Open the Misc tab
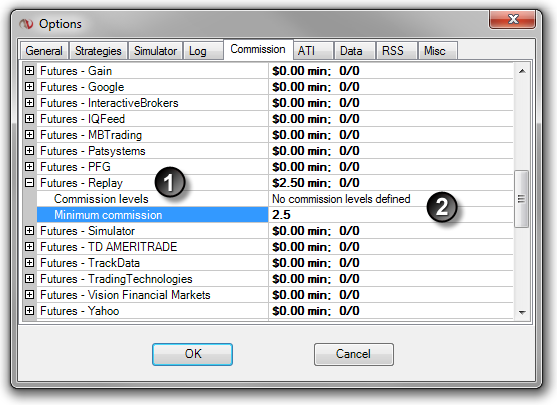 point(438,51)
